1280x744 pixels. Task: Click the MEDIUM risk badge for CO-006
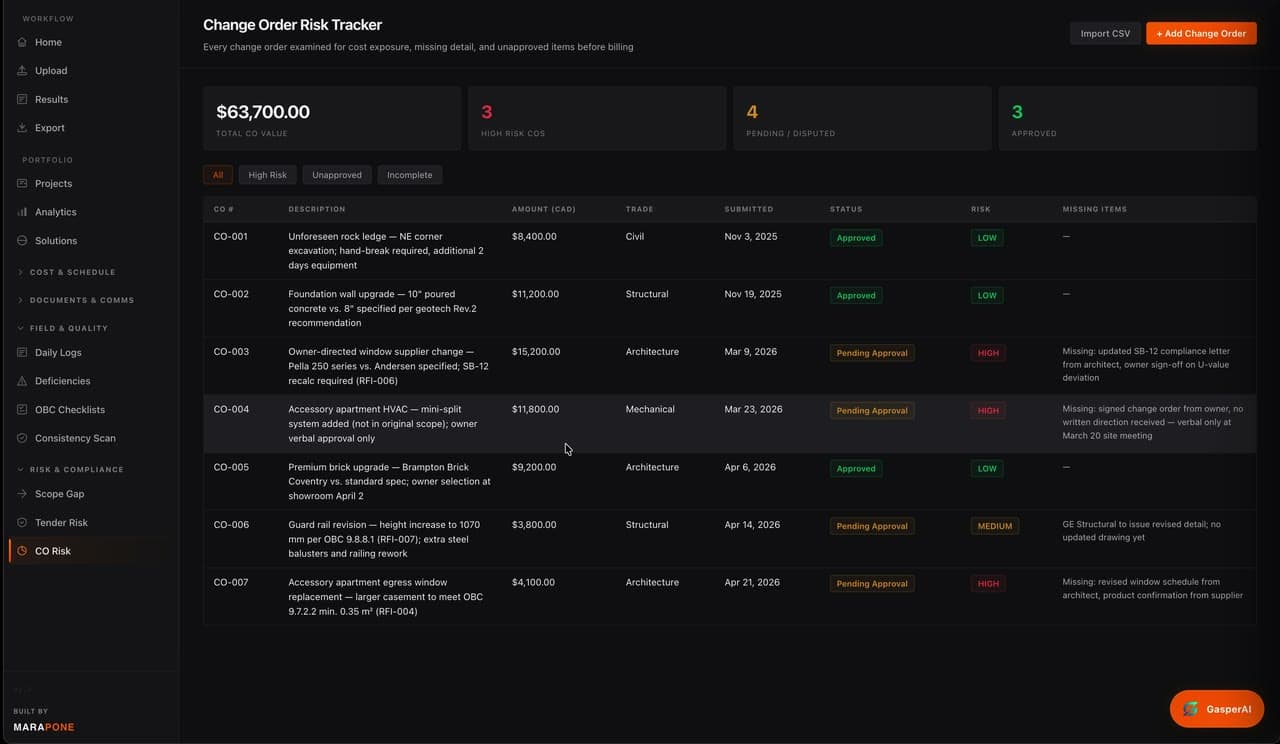tap(995, 526)
